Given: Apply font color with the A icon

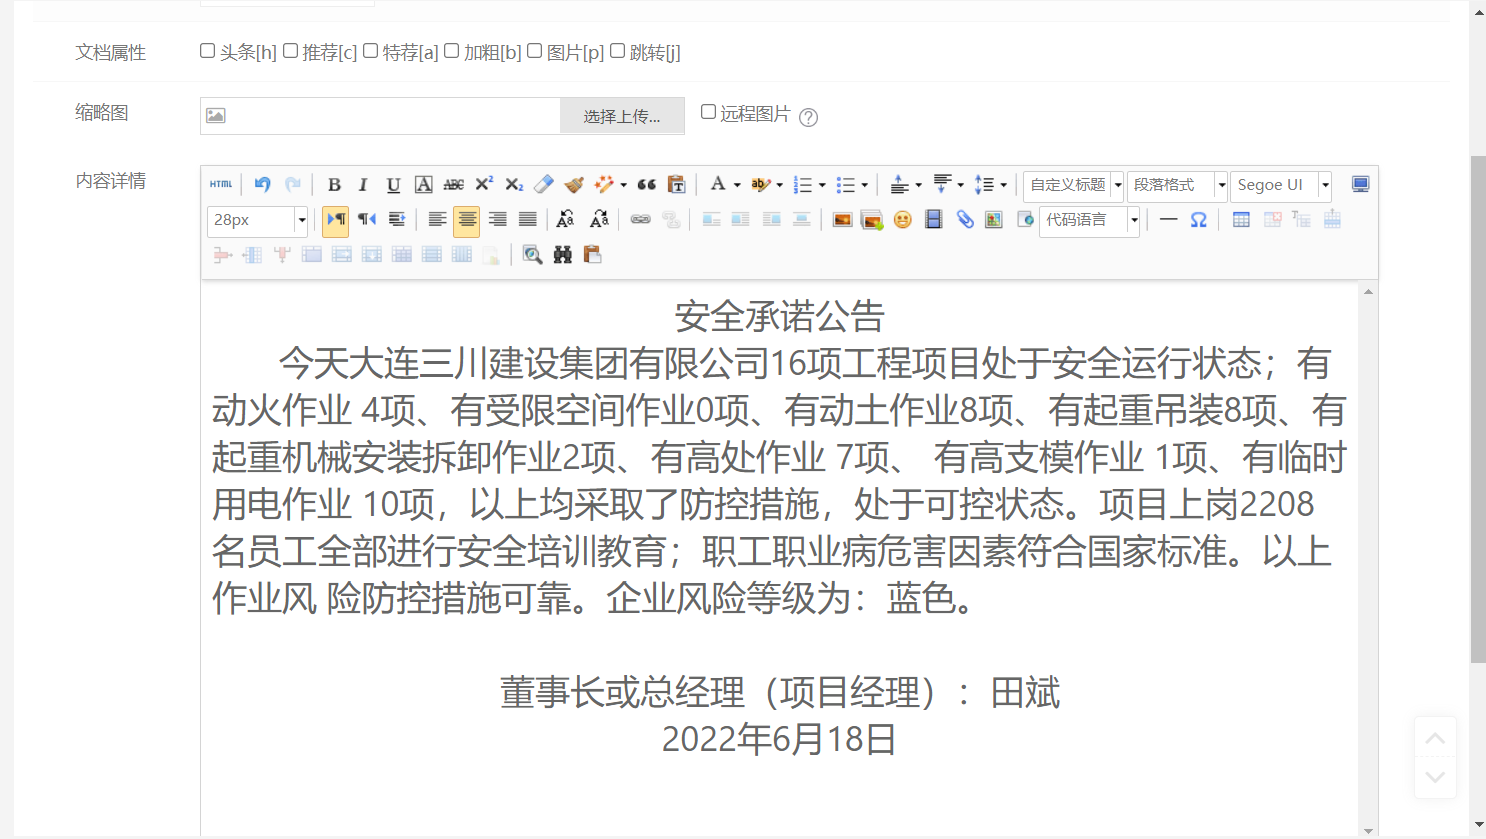Looking at the screenshot, I should point(718,185).
